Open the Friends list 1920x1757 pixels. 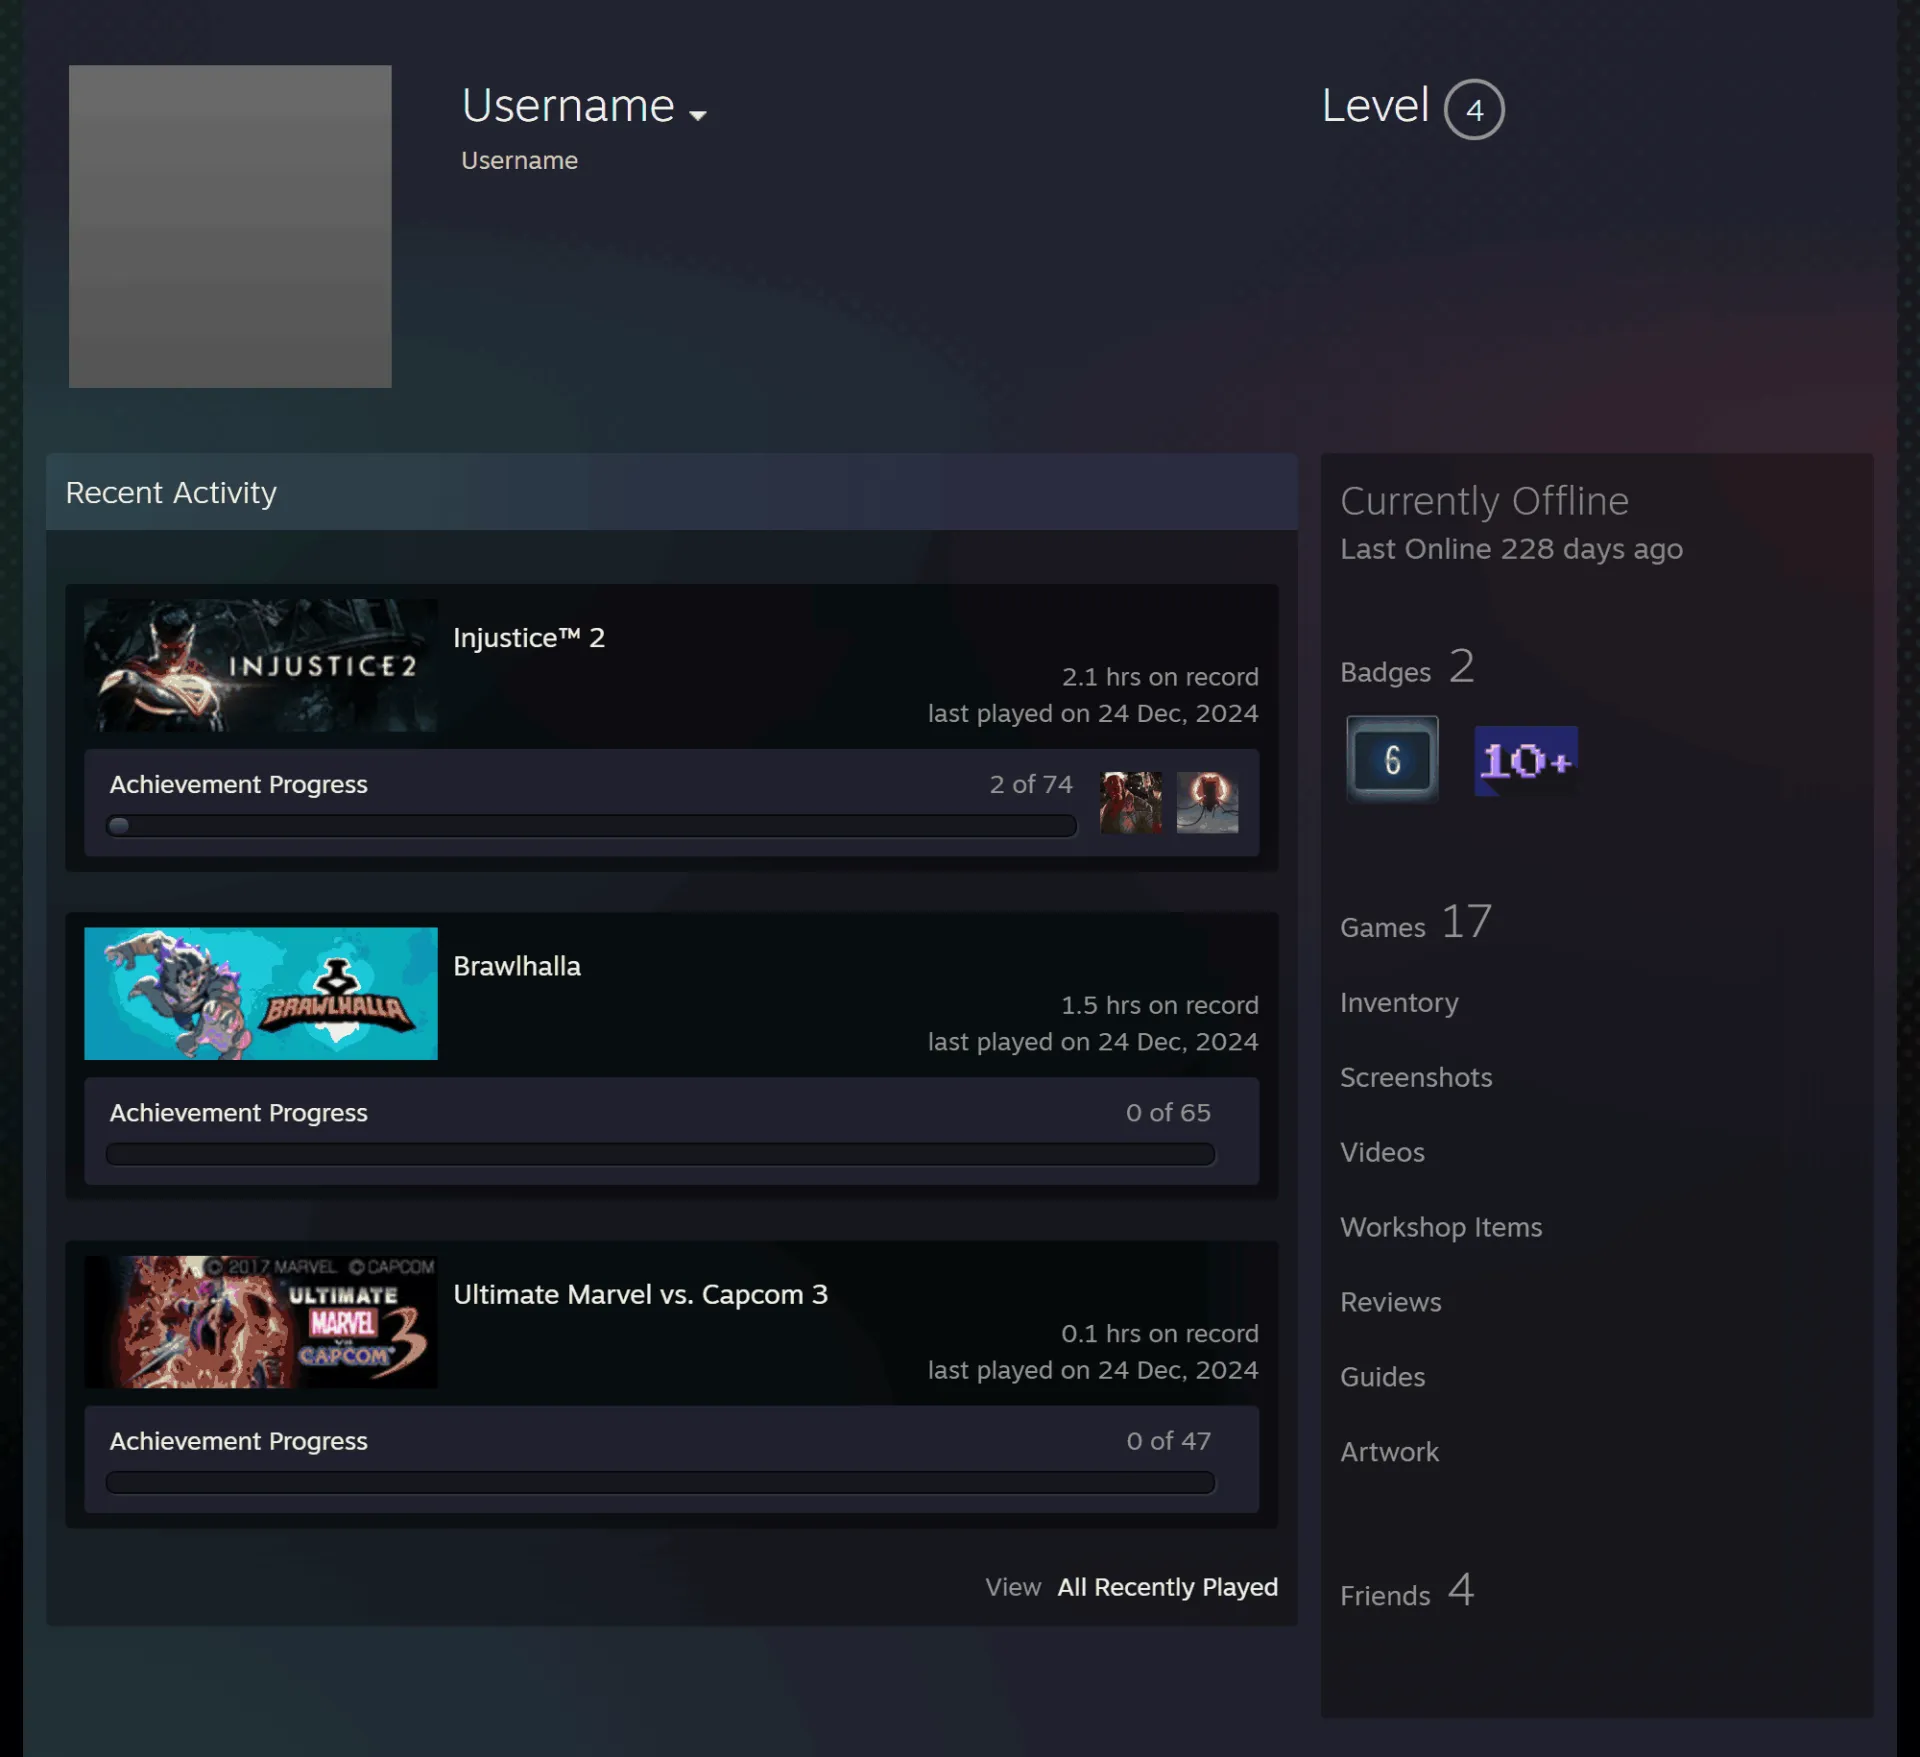pos(1406,1591)
